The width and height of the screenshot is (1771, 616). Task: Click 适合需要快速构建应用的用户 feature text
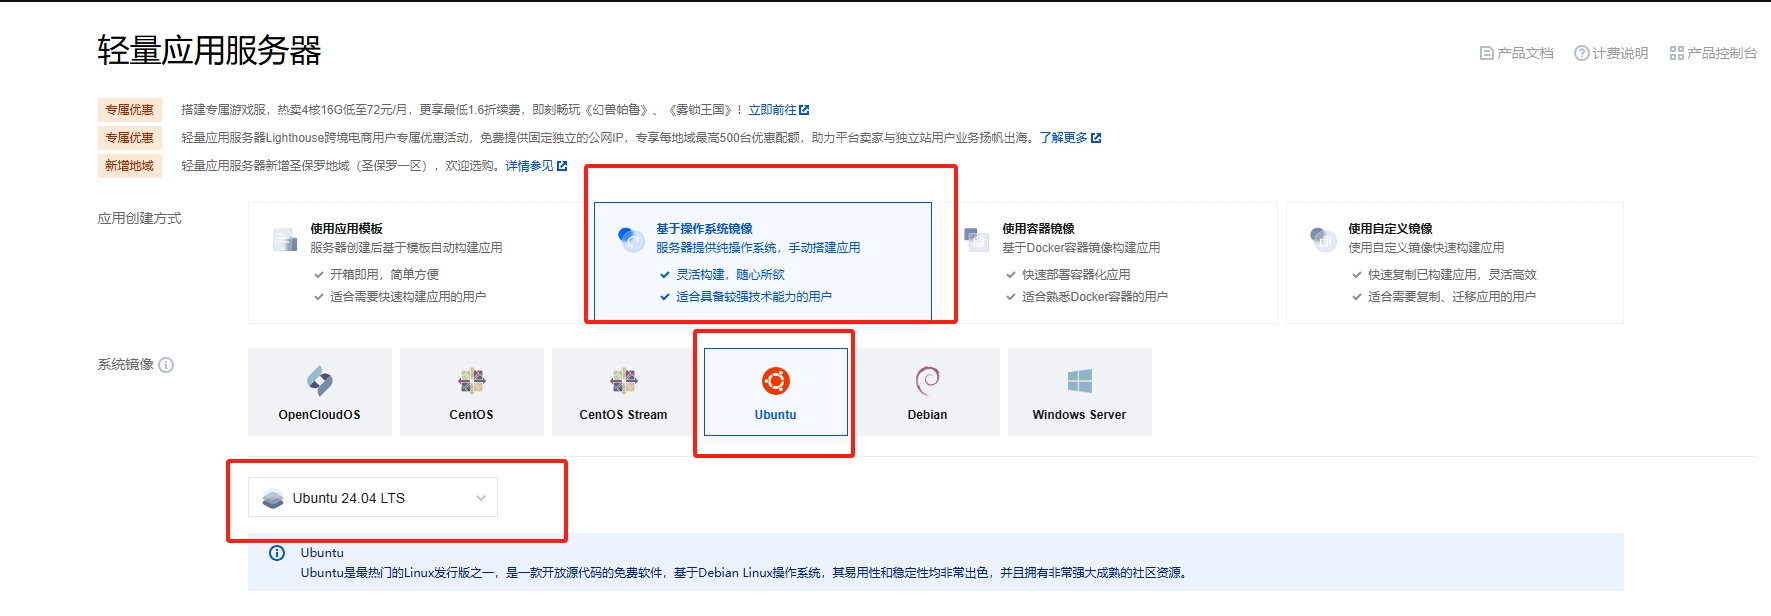tap(408, 296)
